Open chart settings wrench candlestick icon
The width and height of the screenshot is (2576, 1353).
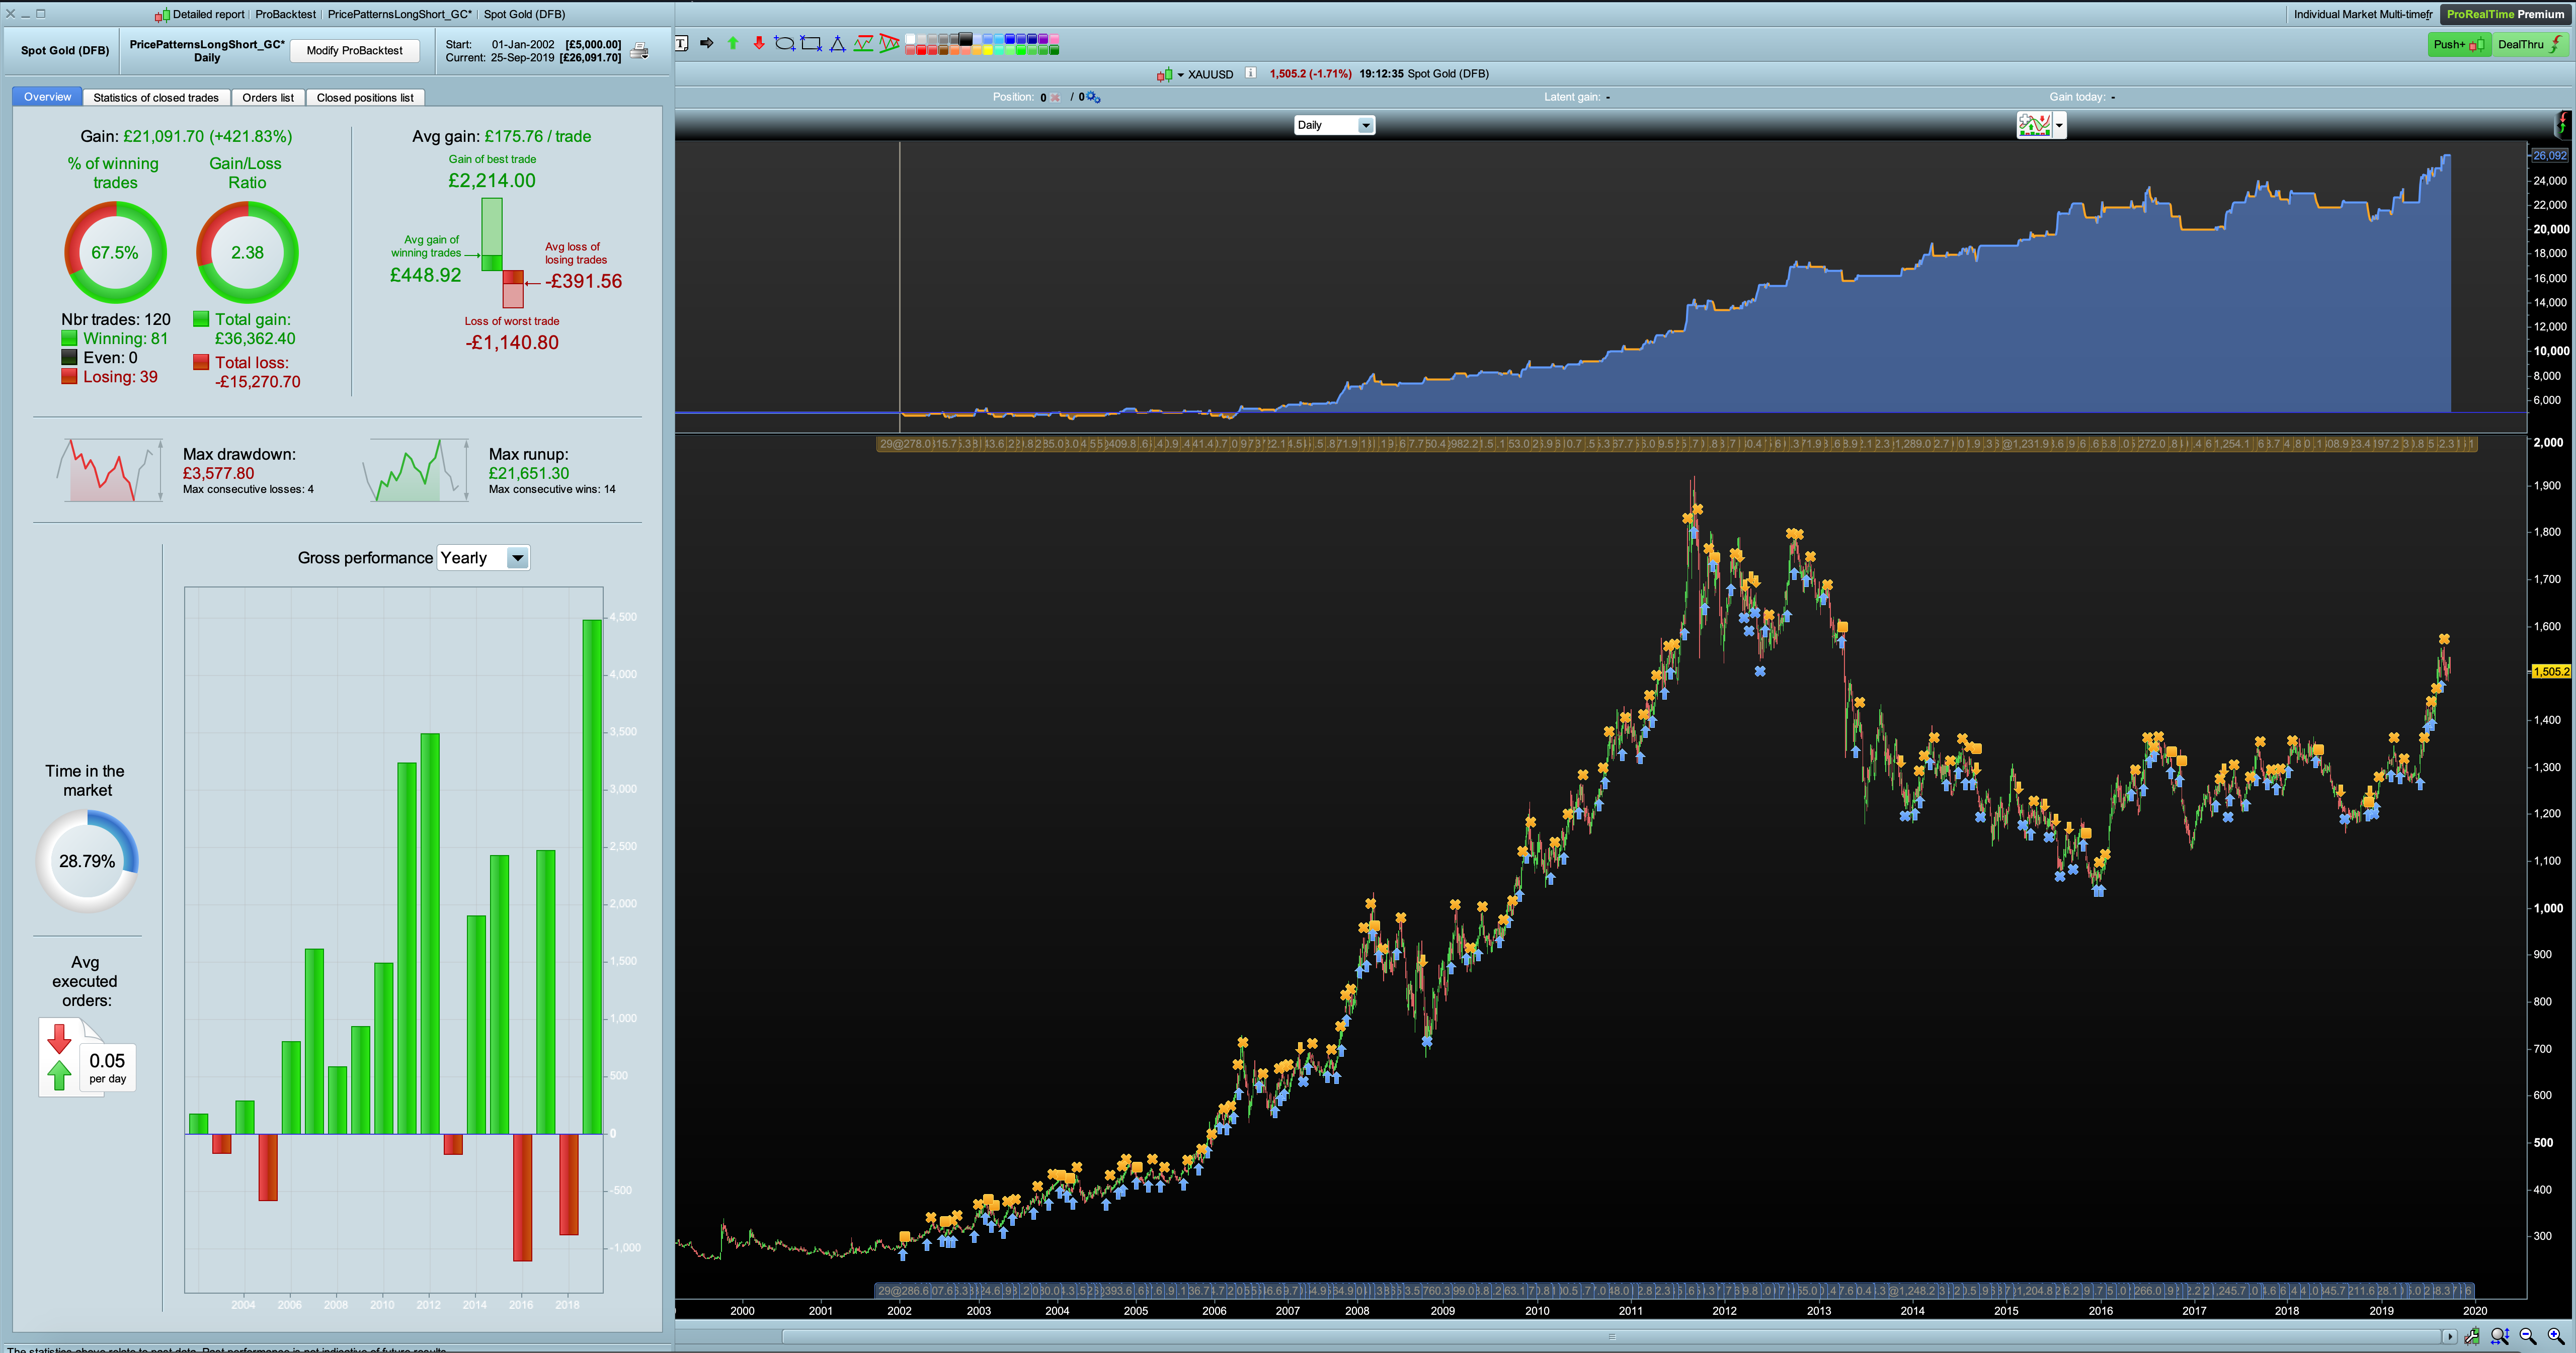coord(2472,1335)
